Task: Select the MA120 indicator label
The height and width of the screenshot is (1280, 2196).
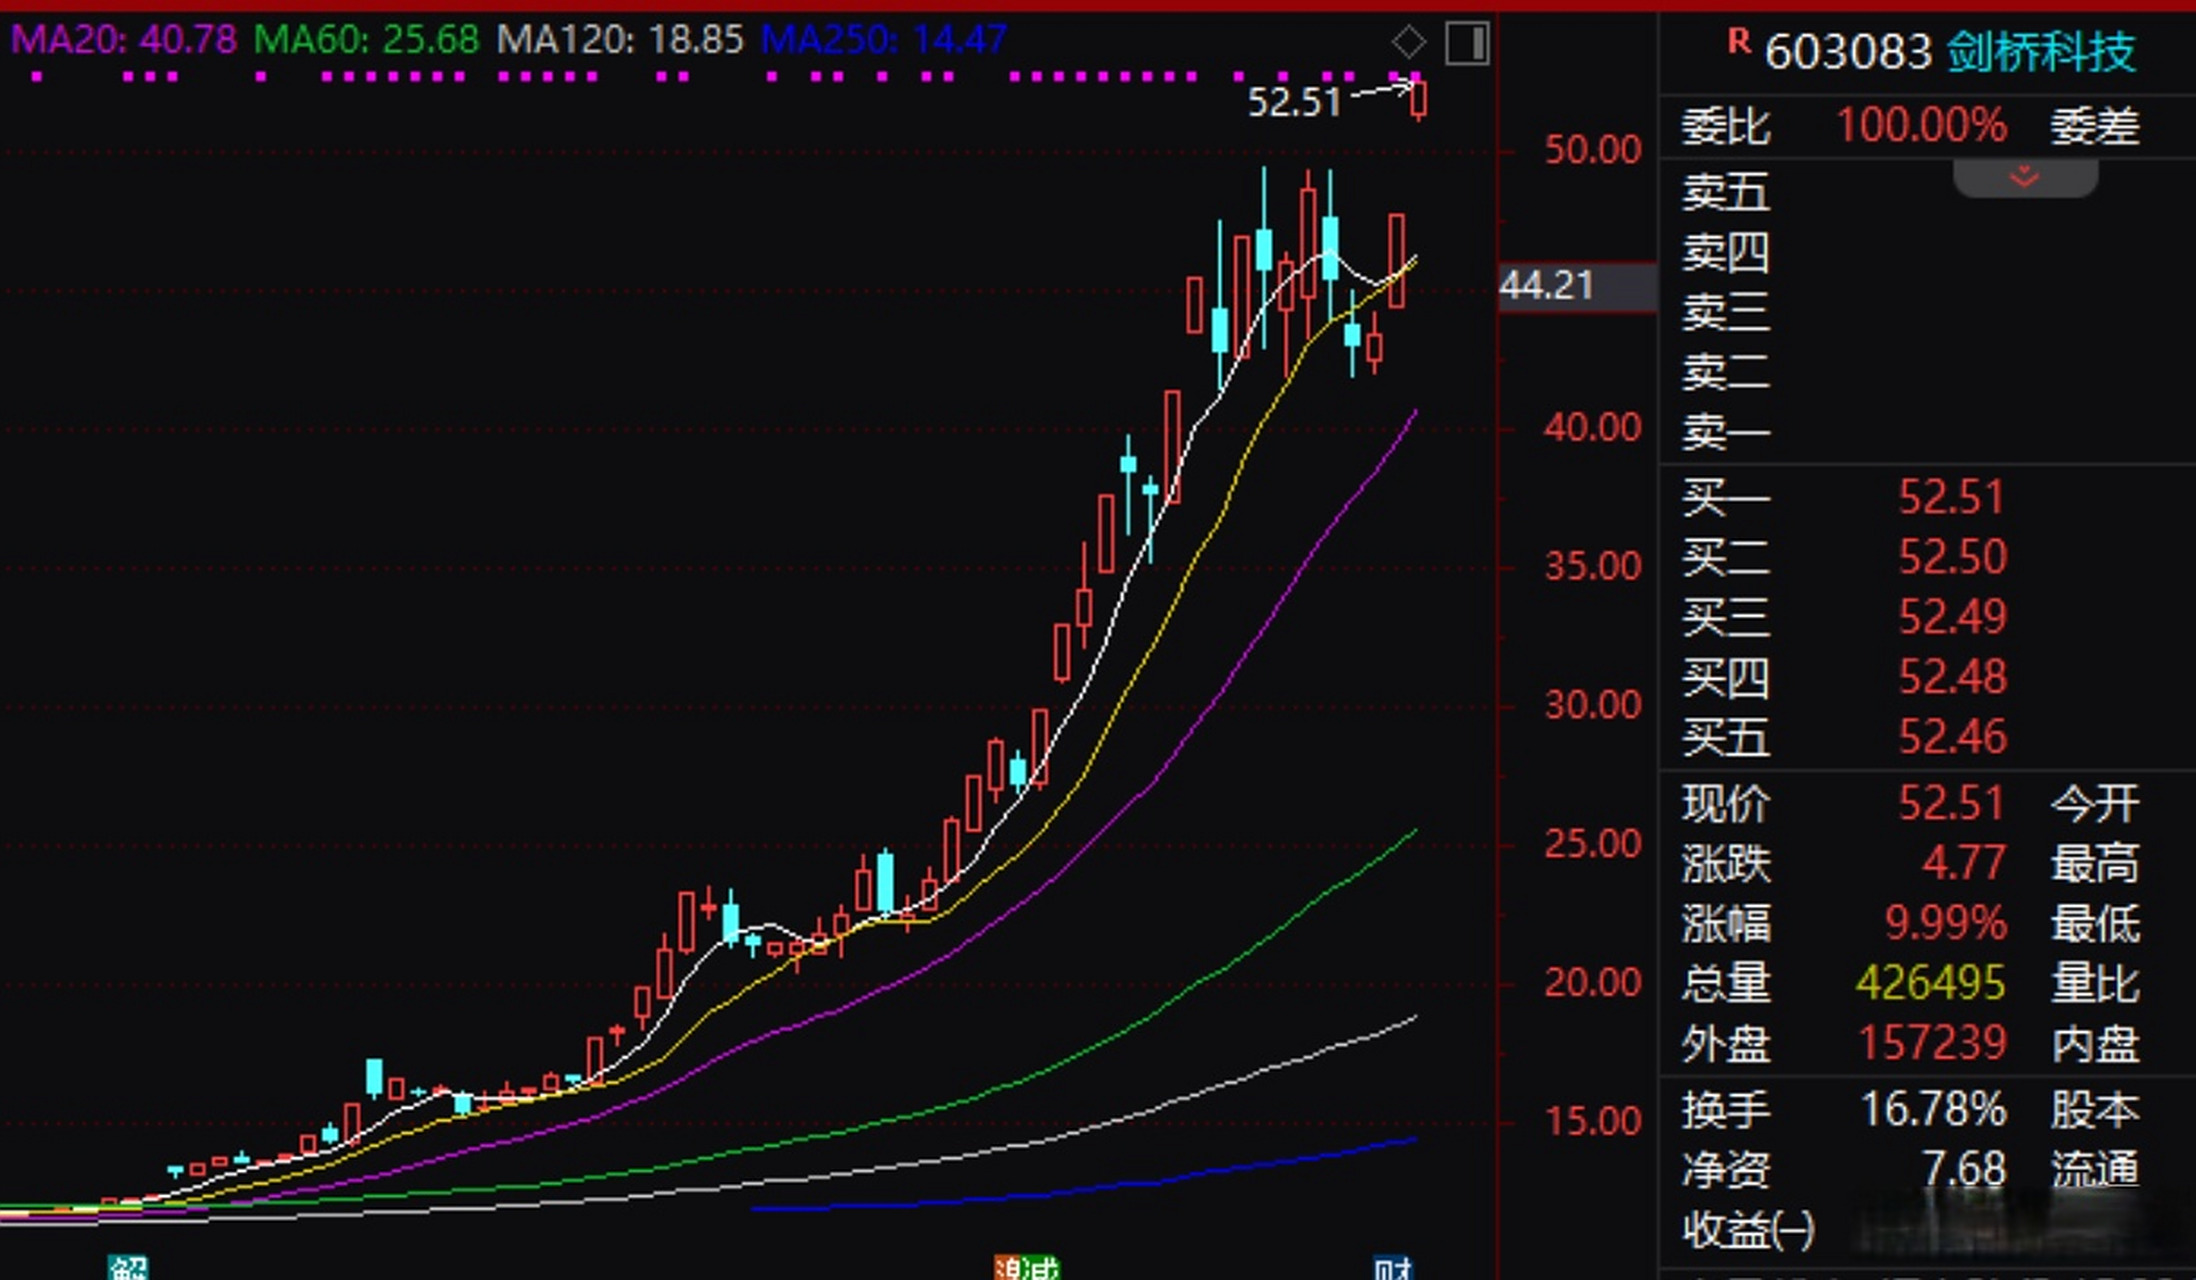Action: (620, 40)
